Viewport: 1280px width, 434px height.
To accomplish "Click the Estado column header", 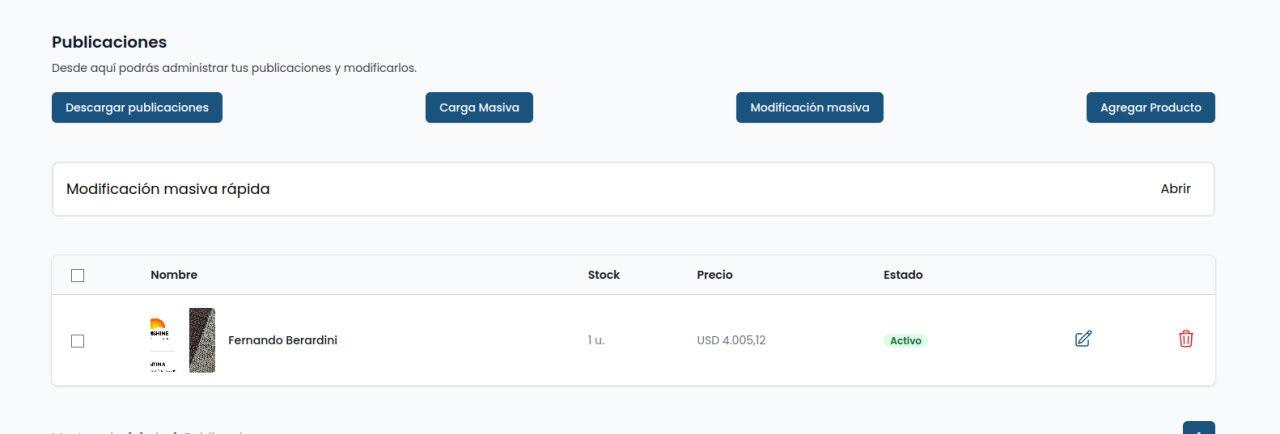I will click(903, 275).
